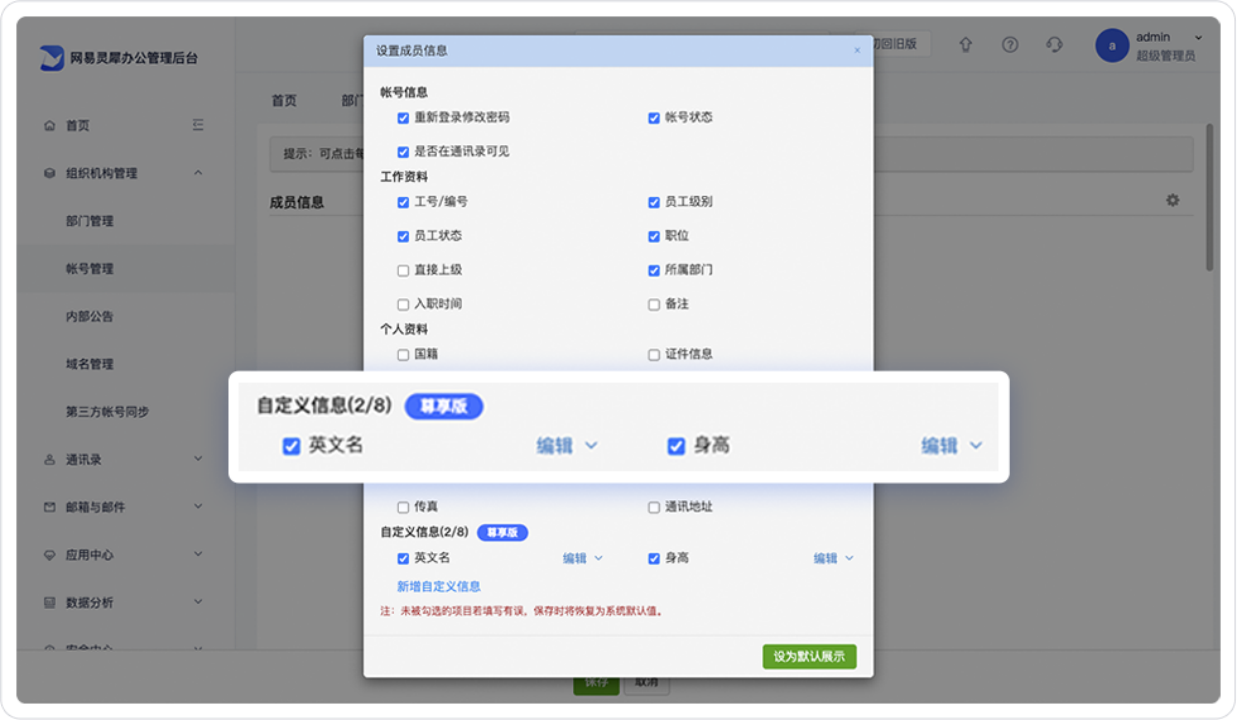Viewport: 1237px width, 720px height.
Task: Uncheck the 重新登录修改密码 checkbox
Action: pos(403,118)
